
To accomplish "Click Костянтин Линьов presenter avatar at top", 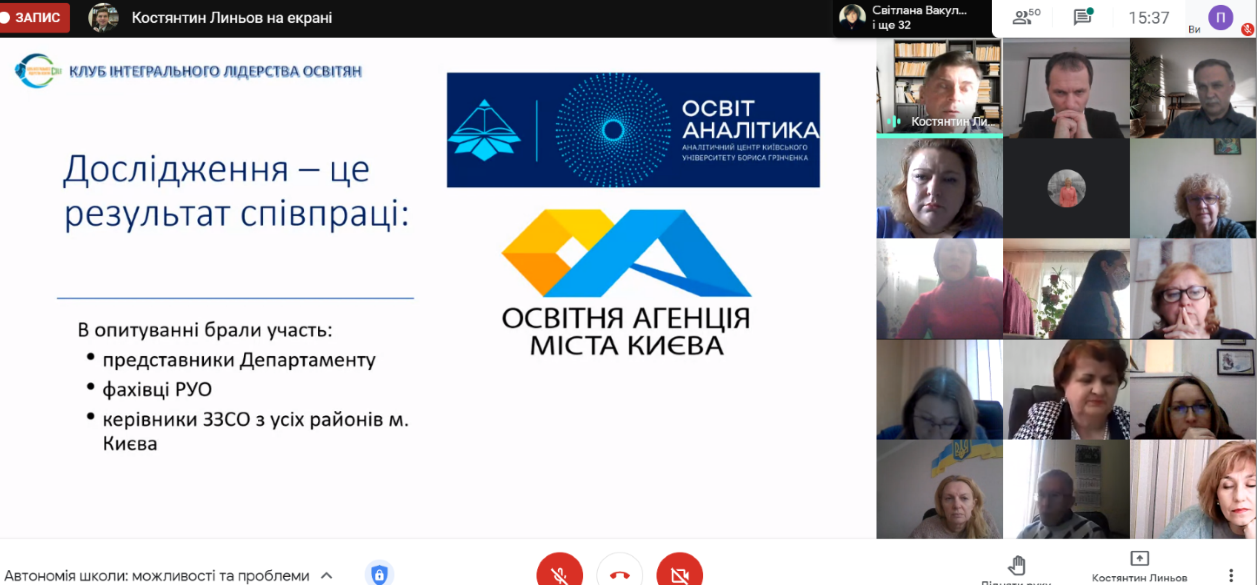I will [x=103, y=17].
